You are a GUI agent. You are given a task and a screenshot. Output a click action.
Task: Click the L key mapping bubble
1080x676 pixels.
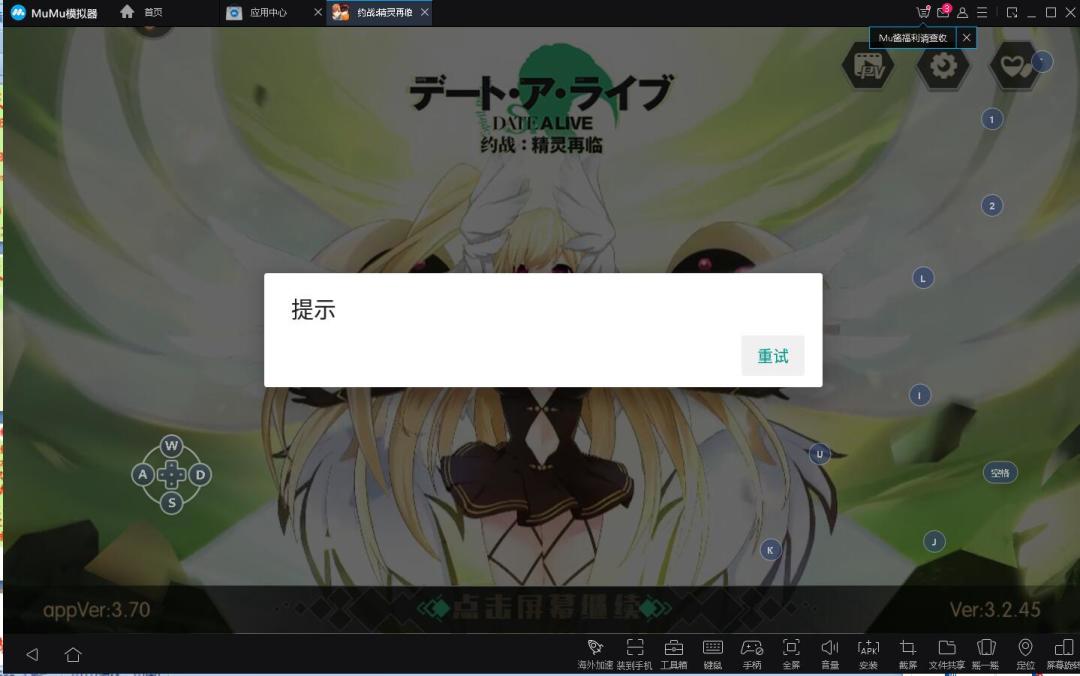[x=923, y=278]
